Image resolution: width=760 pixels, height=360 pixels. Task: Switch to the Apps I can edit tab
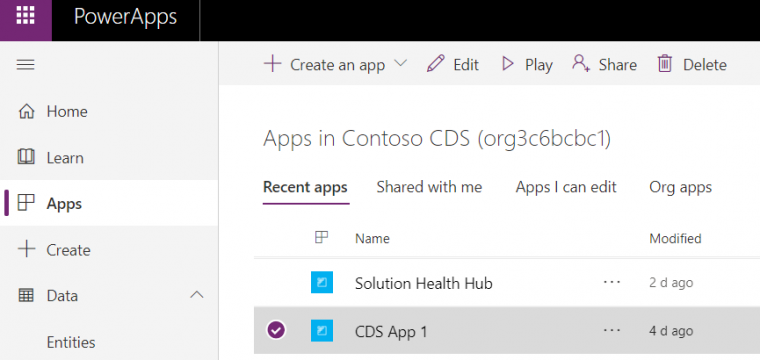coord(566,187)
